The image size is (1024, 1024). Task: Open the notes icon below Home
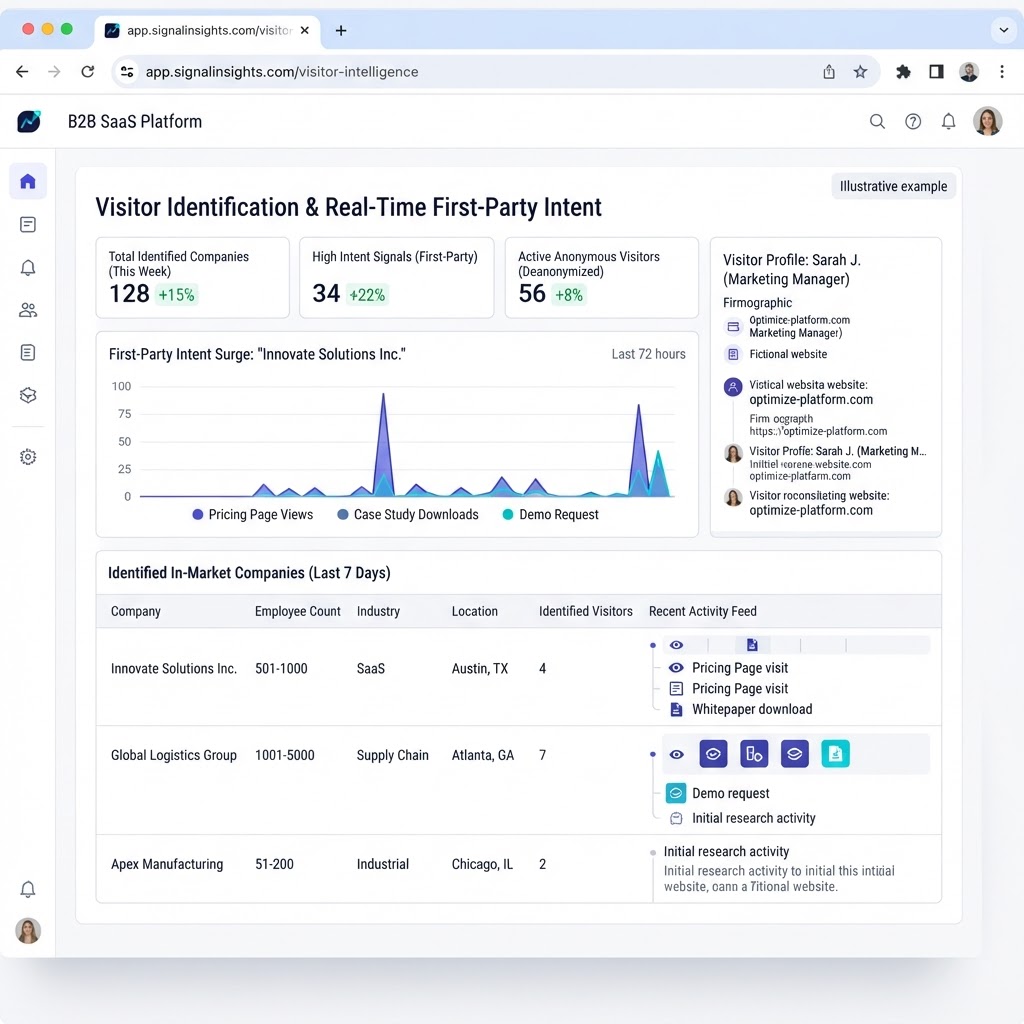pos(27,225)
